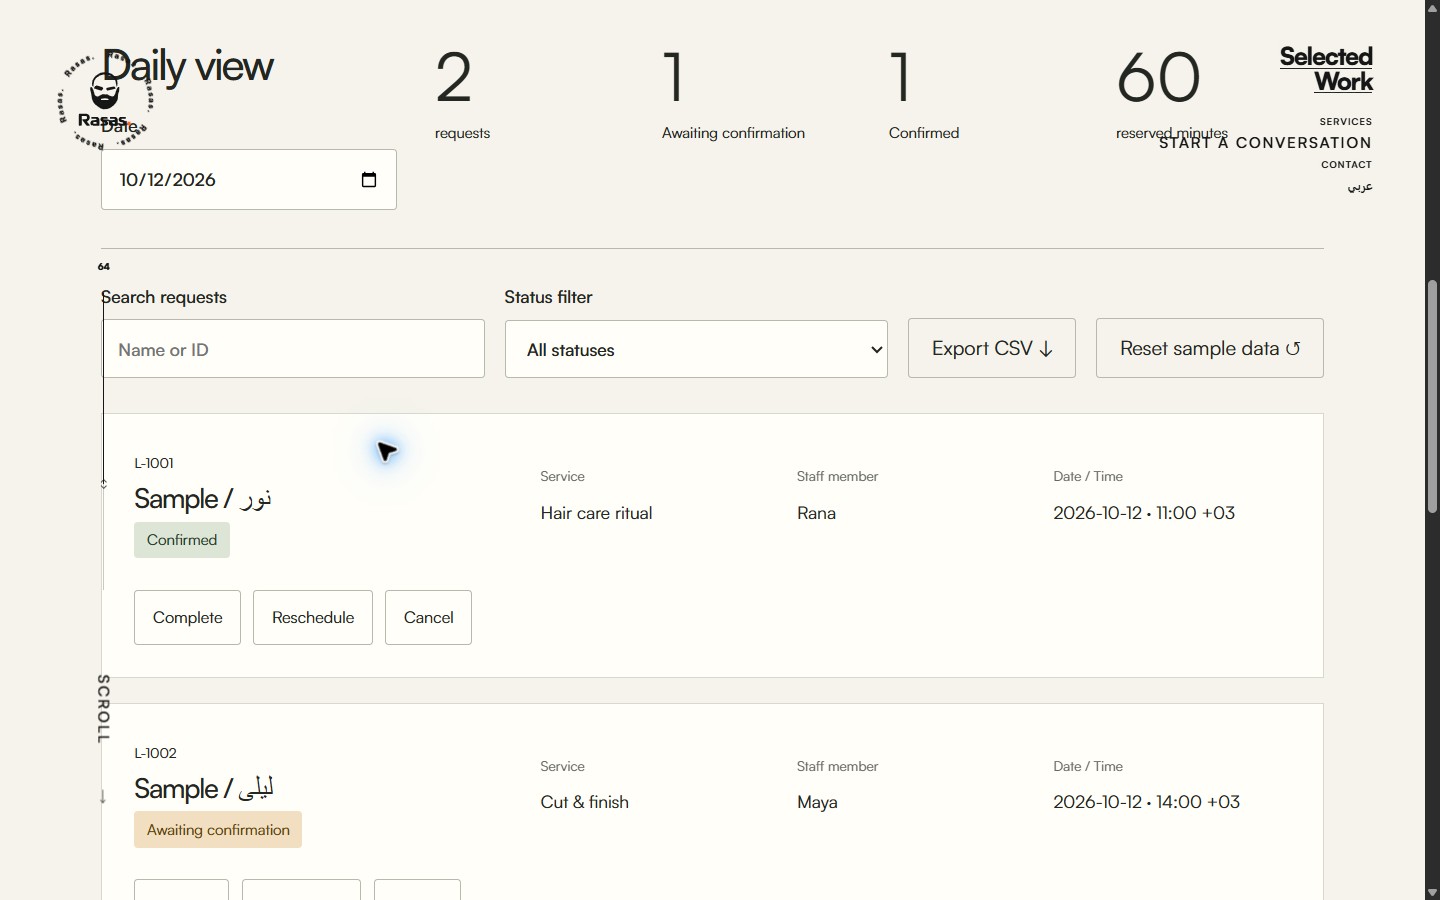This screenshot has width=1440, height=900.
Task: Click staff member name Maya
Action: point(818,802)
